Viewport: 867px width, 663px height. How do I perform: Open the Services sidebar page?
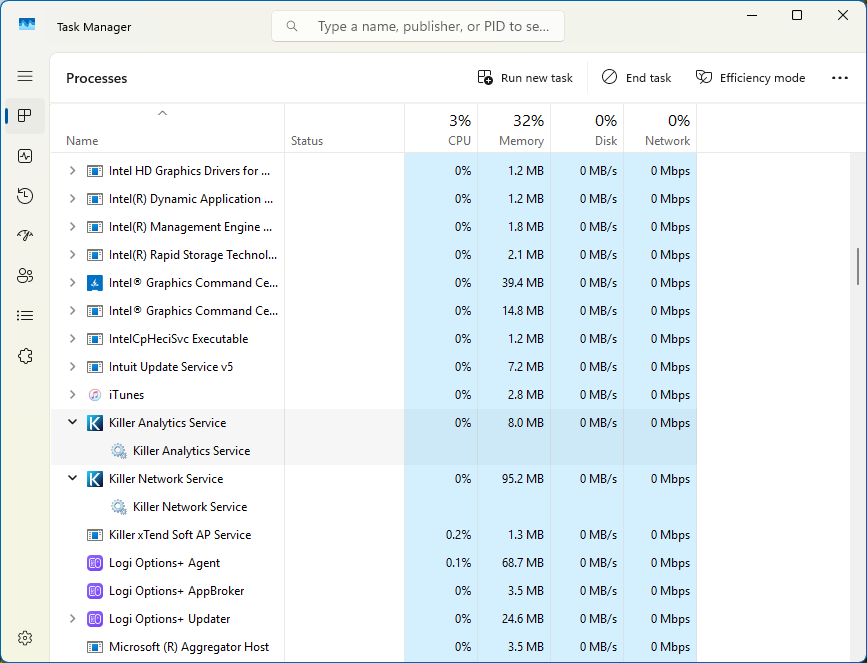[25, 356]
